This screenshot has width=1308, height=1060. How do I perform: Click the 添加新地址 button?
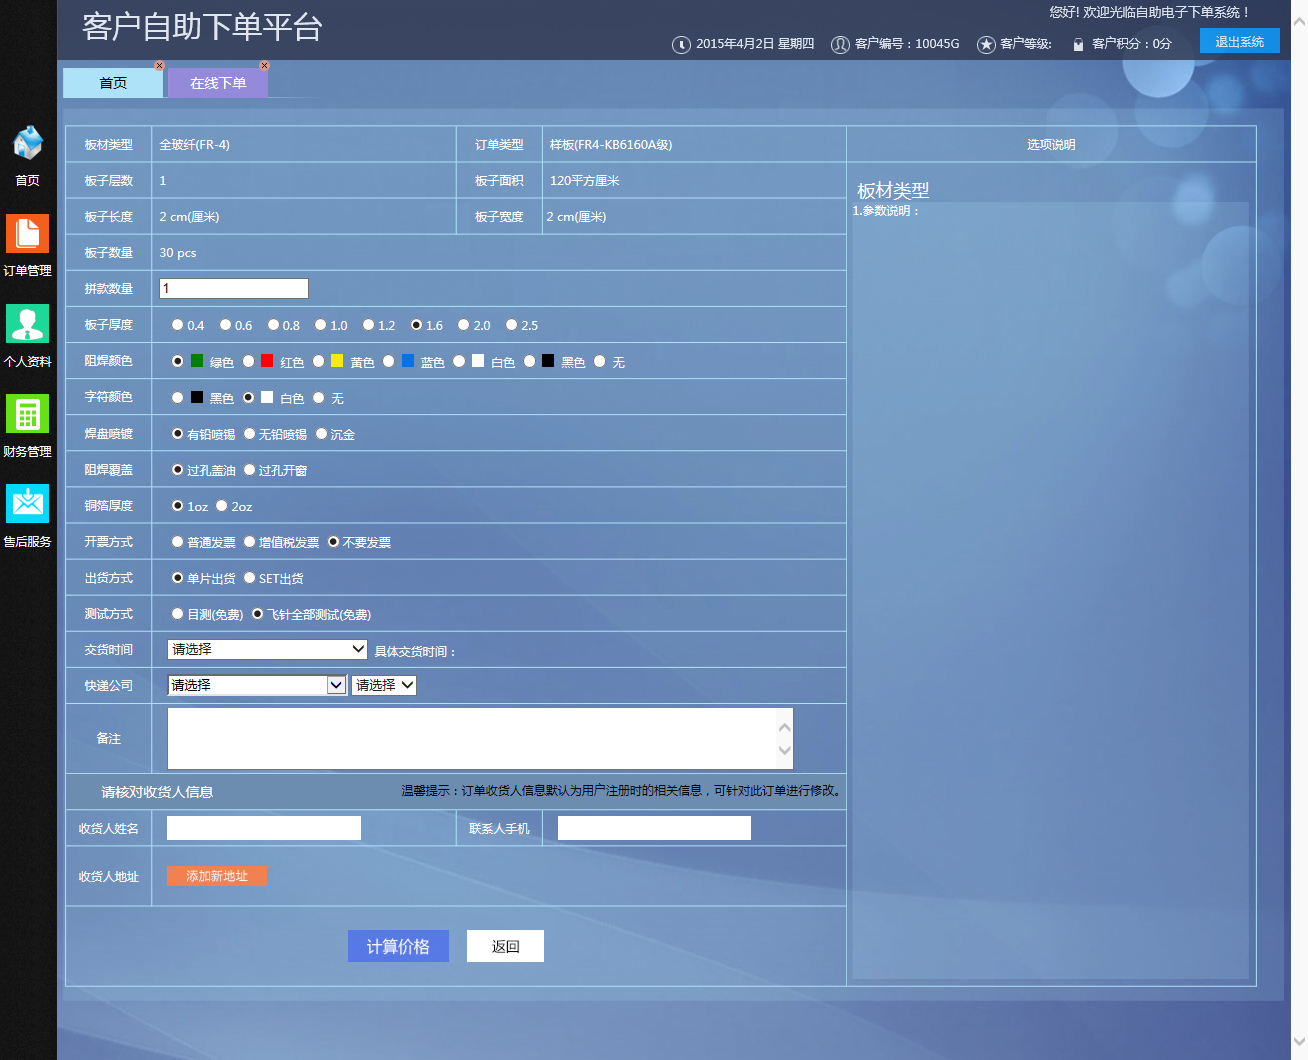pyautogui.click(x=217, y=876)
